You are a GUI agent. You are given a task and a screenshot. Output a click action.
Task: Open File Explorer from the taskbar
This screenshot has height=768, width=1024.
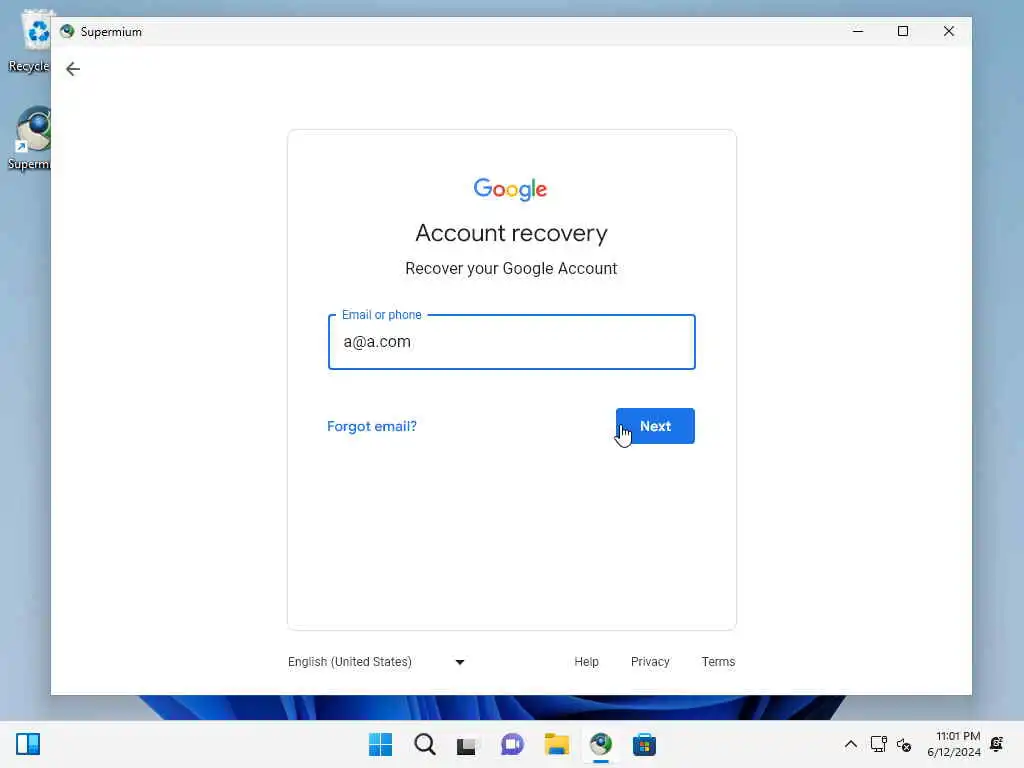click(556, 744)
